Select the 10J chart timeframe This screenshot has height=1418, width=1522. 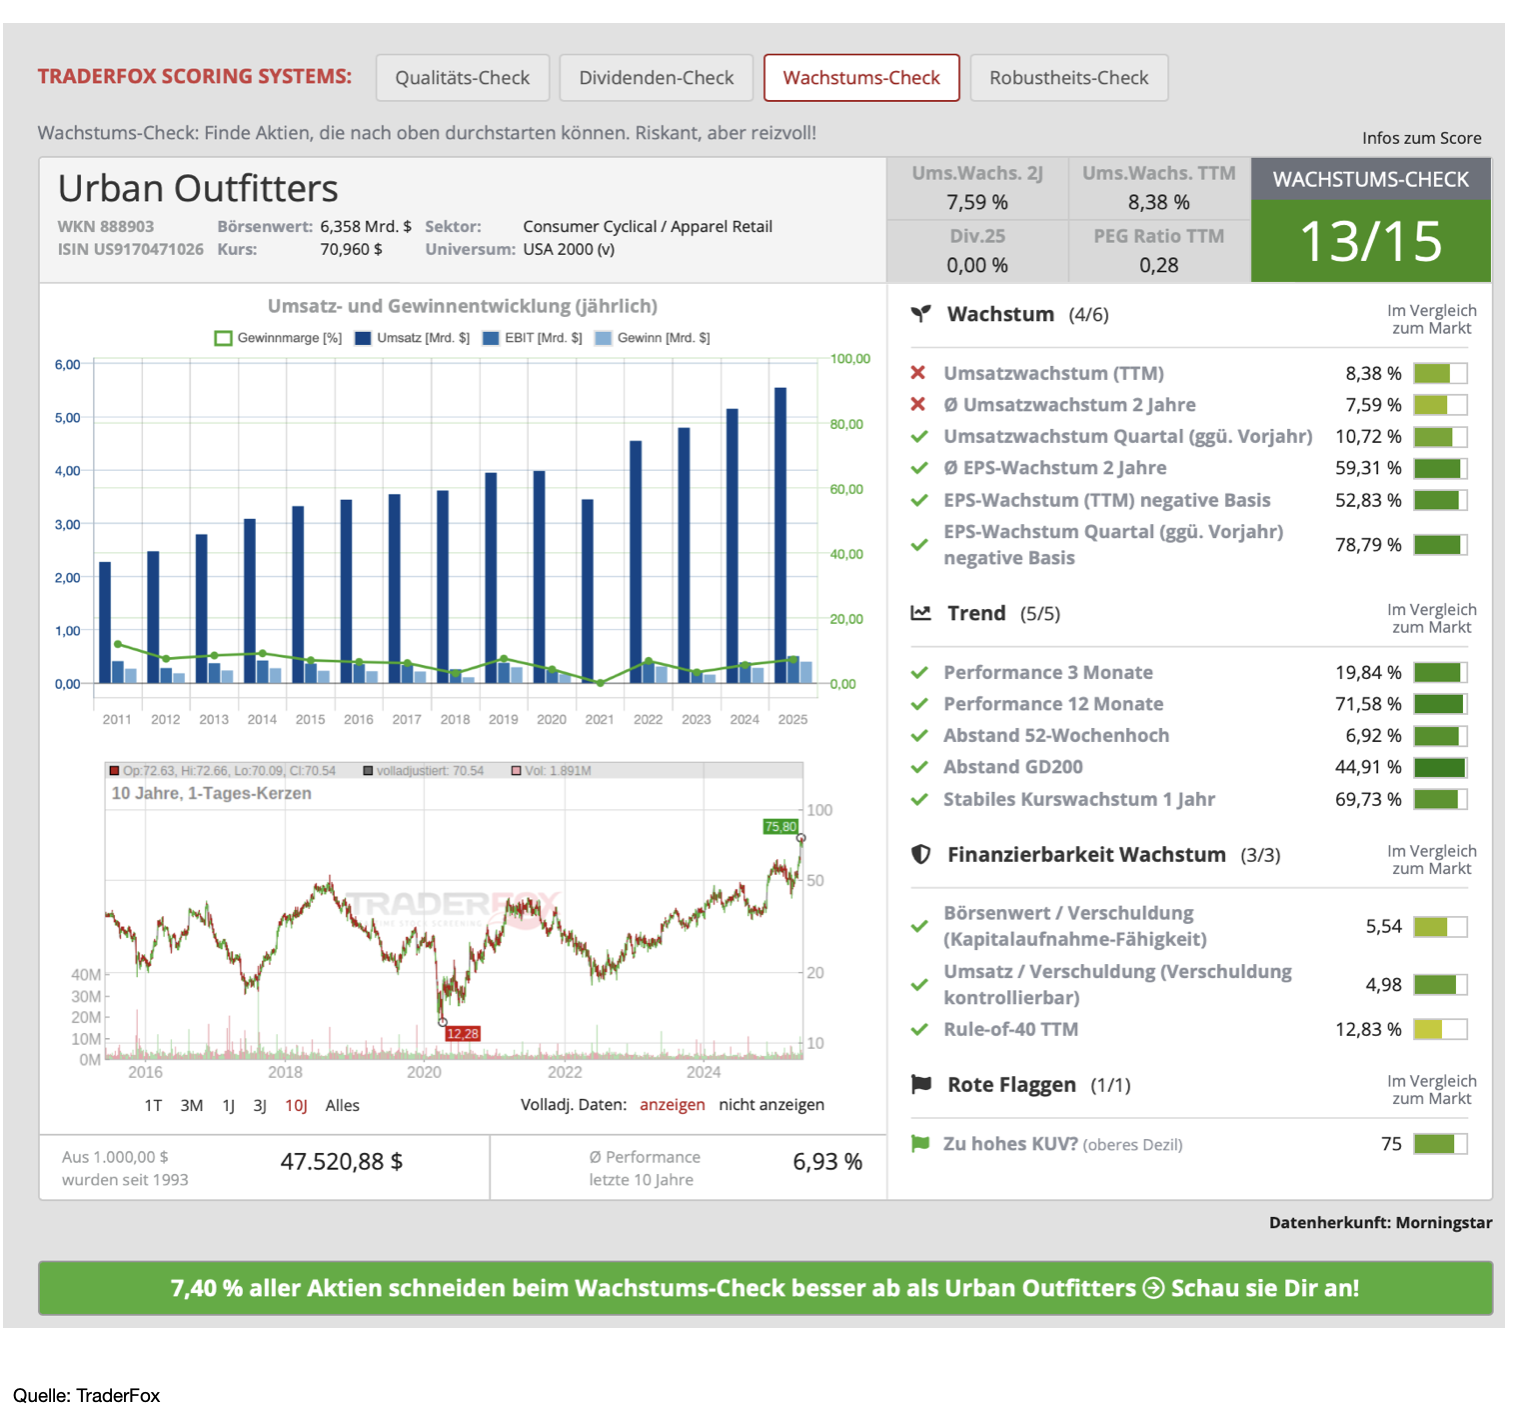tap(296, 1105)
